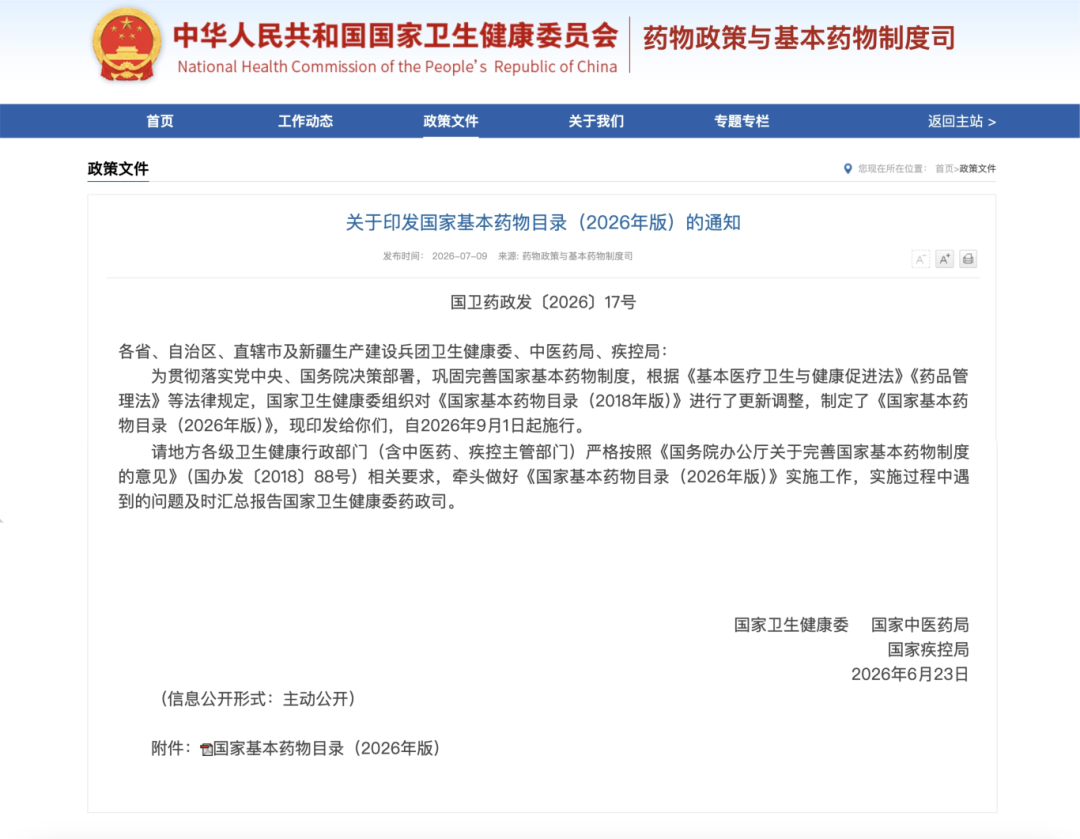Click department name 药物政策与基本药物制度司
This screenshot has width=1080, height=839.
[x=799, y=38]
